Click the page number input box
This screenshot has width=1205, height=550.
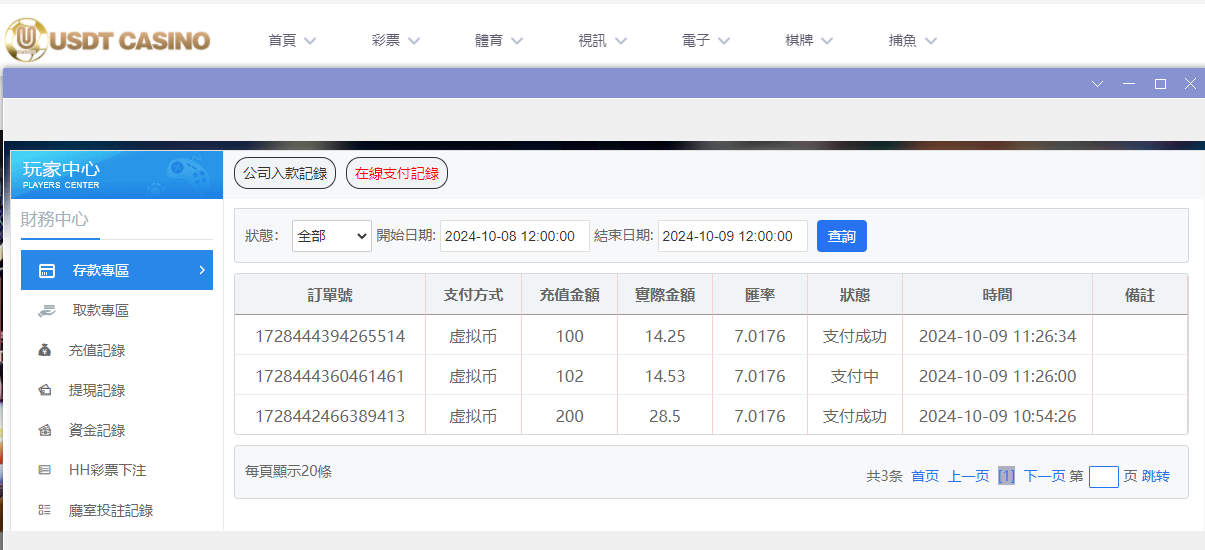tap(1103, 477)
